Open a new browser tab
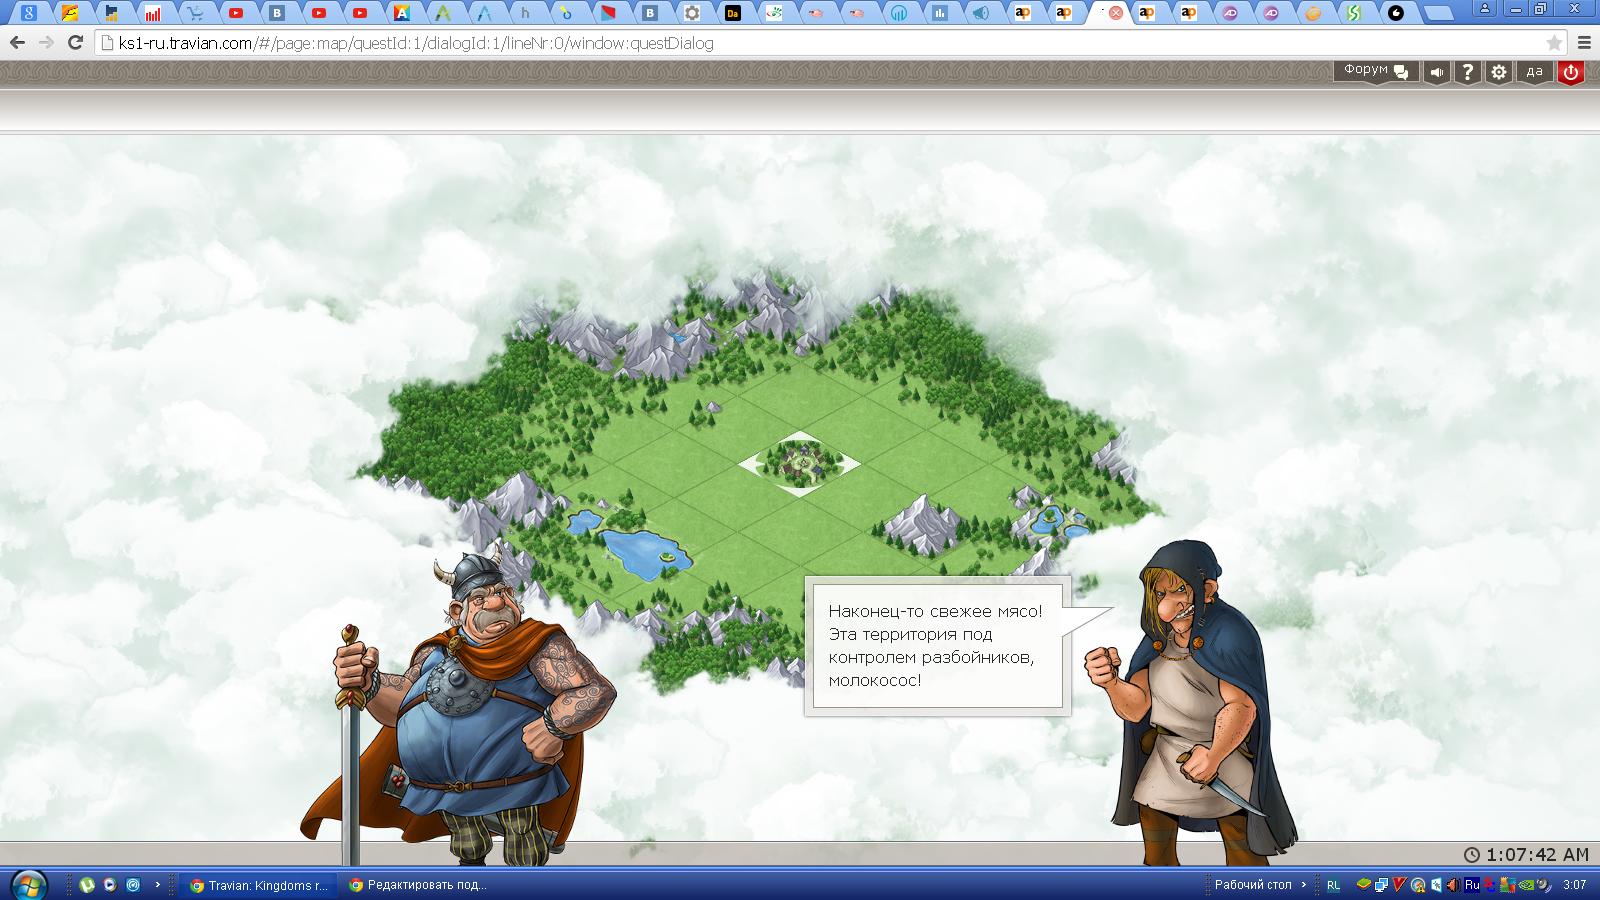Image resolution: width=1600 pixels, height=900 pixels. pyautogui.click(x=1438, y=14)
